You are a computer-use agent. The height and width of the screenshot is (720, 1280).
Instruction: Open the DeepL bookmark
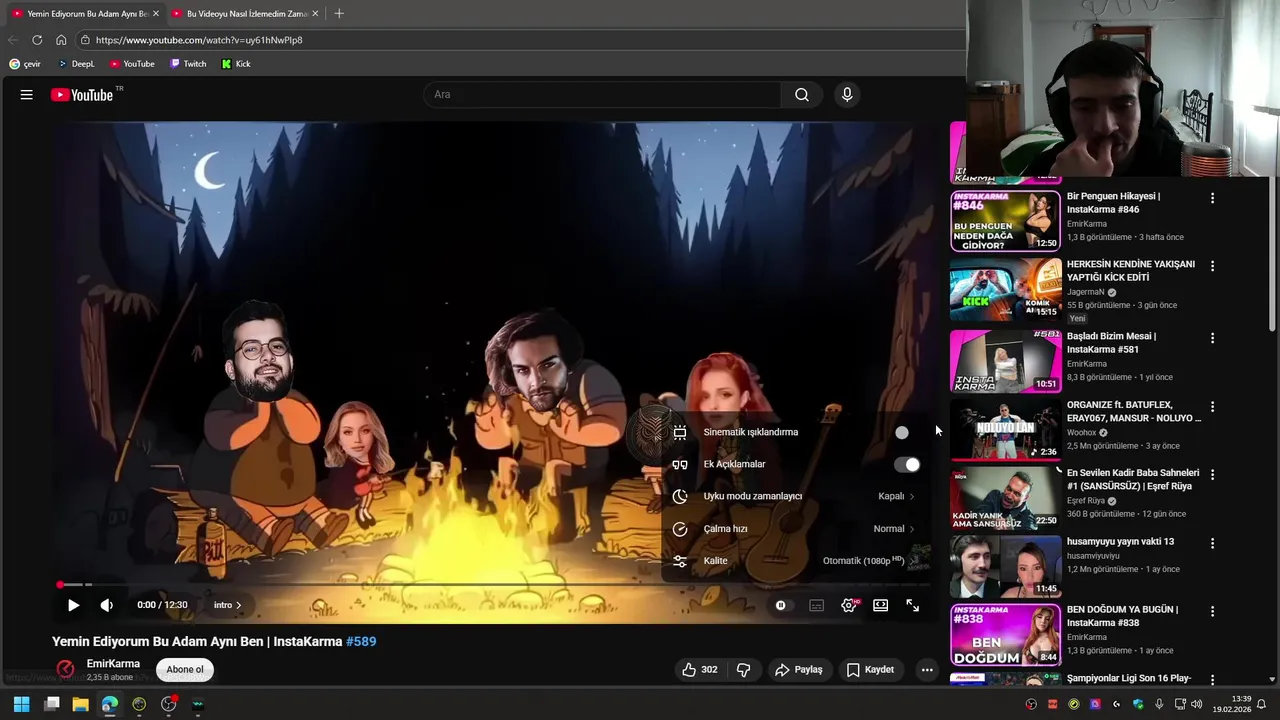tap(76, 64)
